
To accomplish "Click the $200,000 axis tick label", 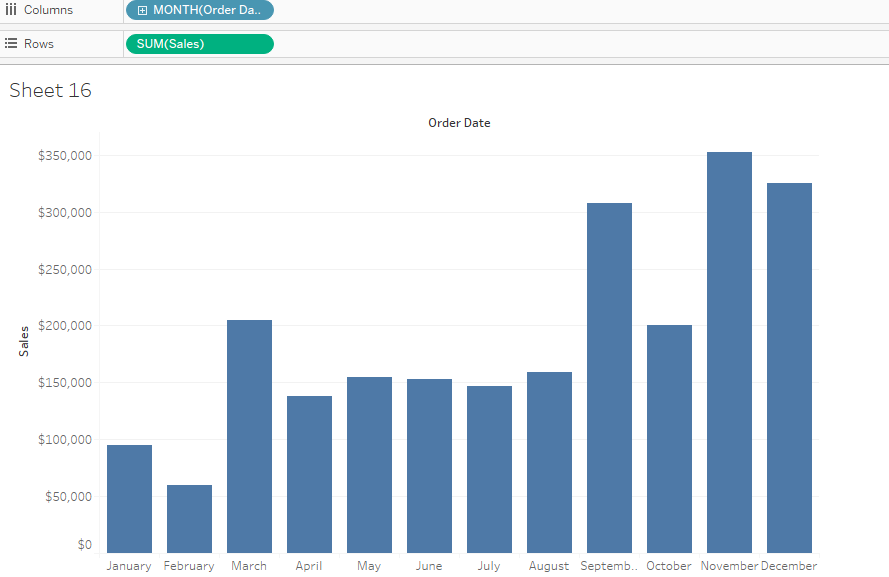I will 65,325.
